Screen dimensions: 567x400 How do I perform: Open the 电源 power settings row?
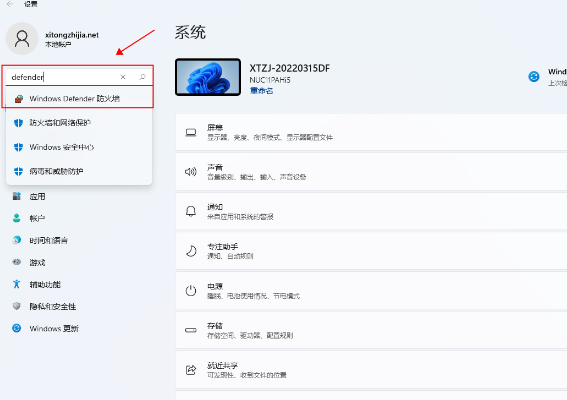pyautogui.click(x=371, y=291)
